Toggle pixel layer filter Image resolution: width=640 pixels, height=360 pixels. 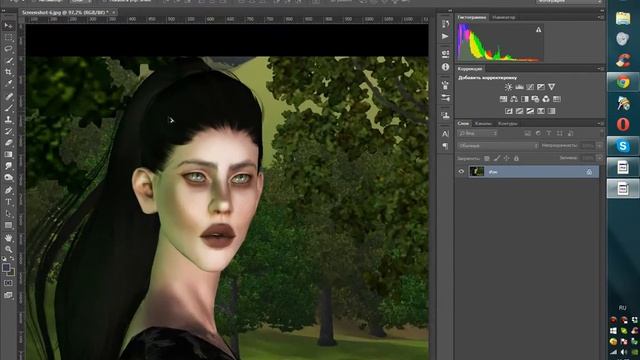527,133
